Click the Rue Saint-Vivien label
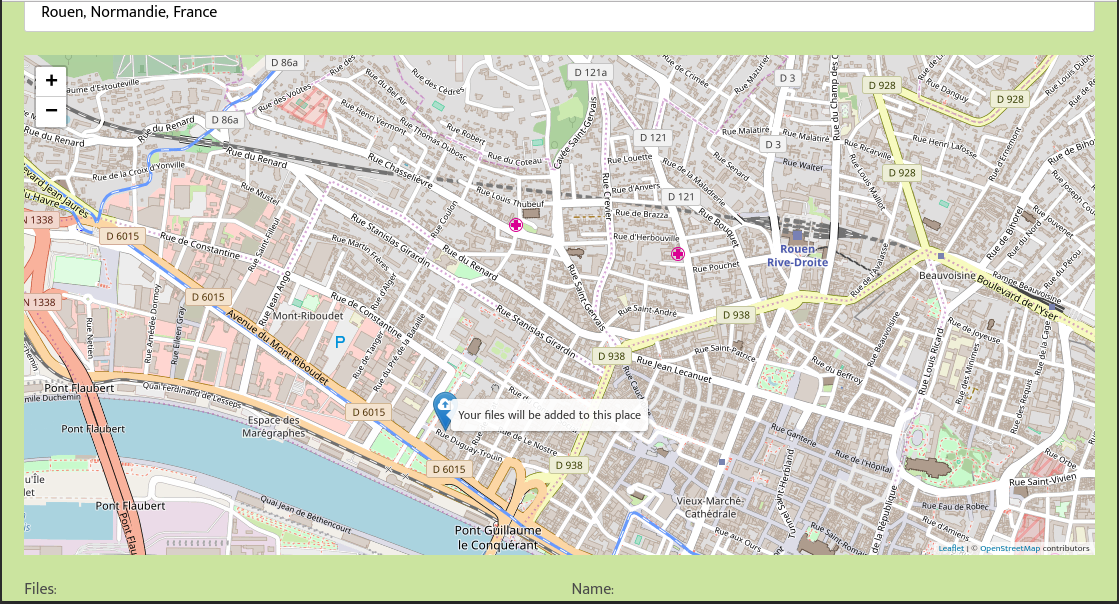The width and height of the screenshot is (1119, 604). point(1043,480)
